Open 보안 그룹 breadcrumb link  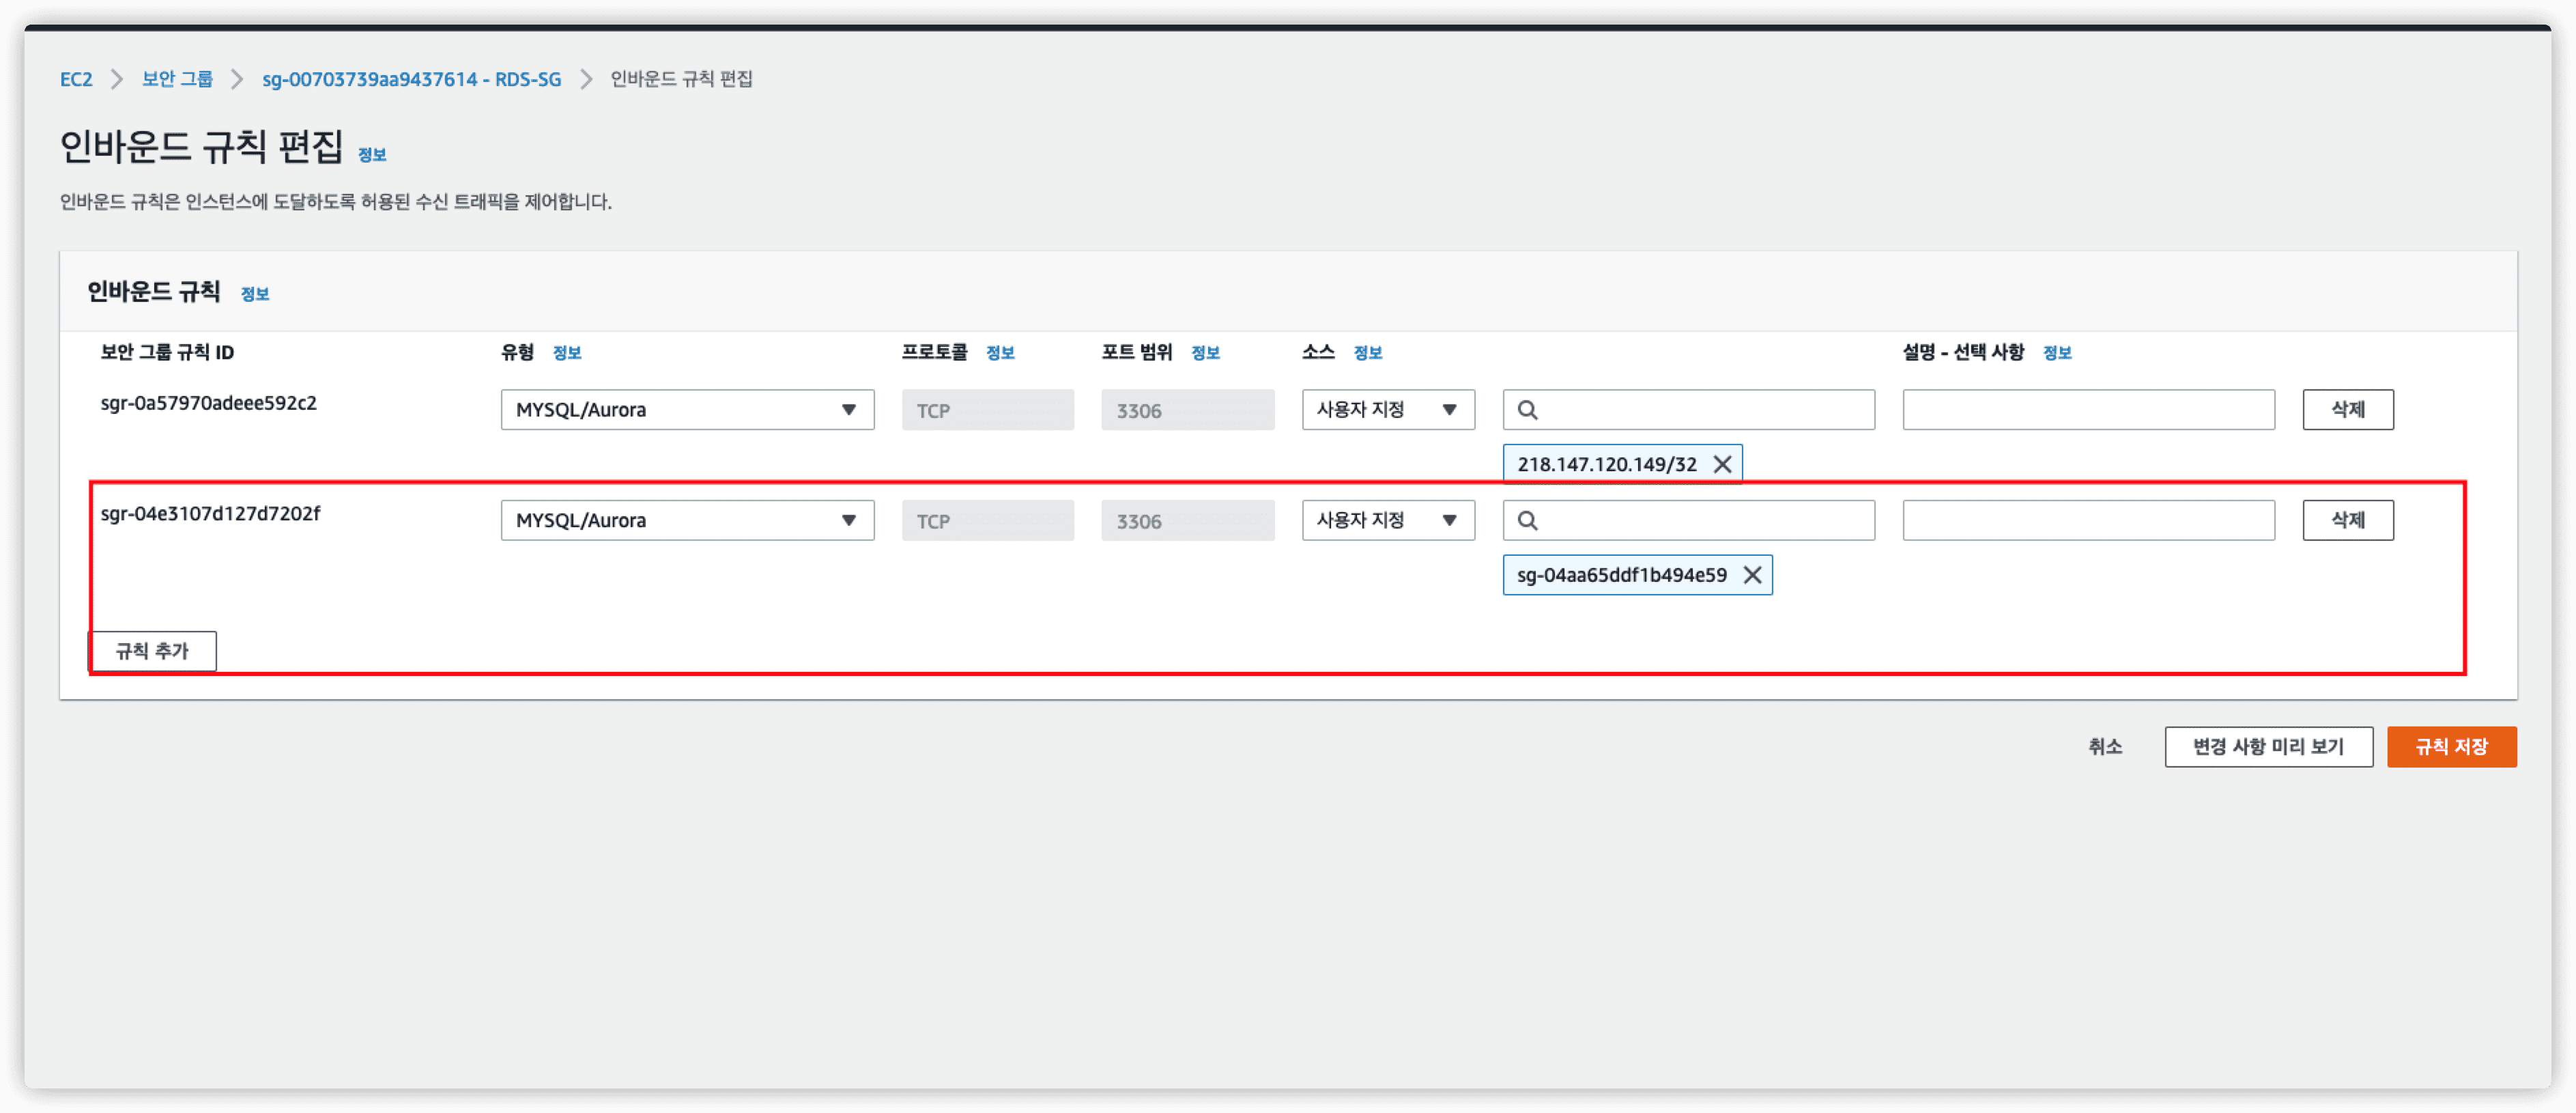(x=177, y=79)
